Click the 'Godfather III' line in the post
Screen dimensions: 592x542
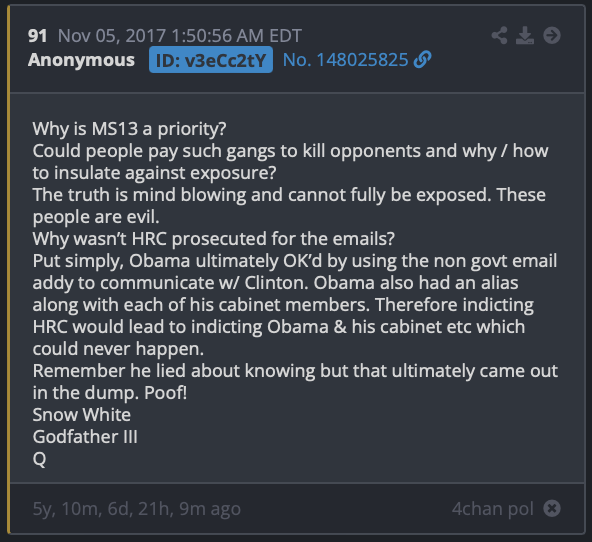tap(85, 436)
